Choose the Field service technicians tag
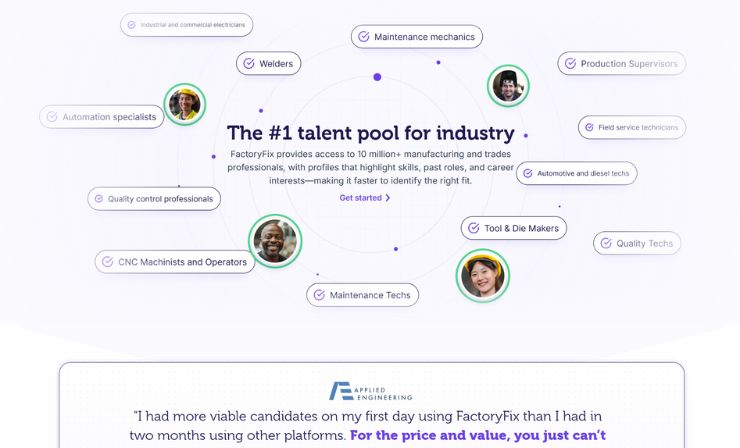Image resolution: width=740 pixels, height=448 pixels. (x=631, y=127)
